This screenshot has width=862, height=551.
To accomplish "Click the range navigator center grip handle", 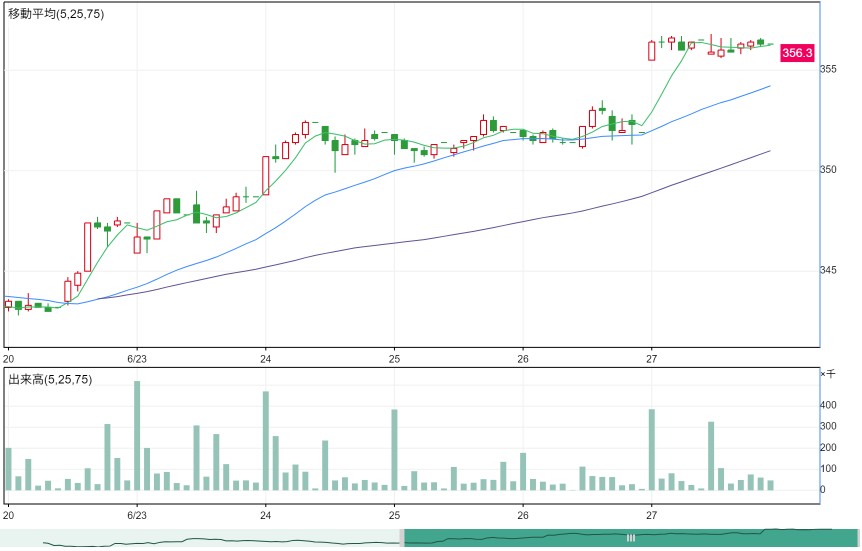I will pyautogui.click(x=631, y=538).
